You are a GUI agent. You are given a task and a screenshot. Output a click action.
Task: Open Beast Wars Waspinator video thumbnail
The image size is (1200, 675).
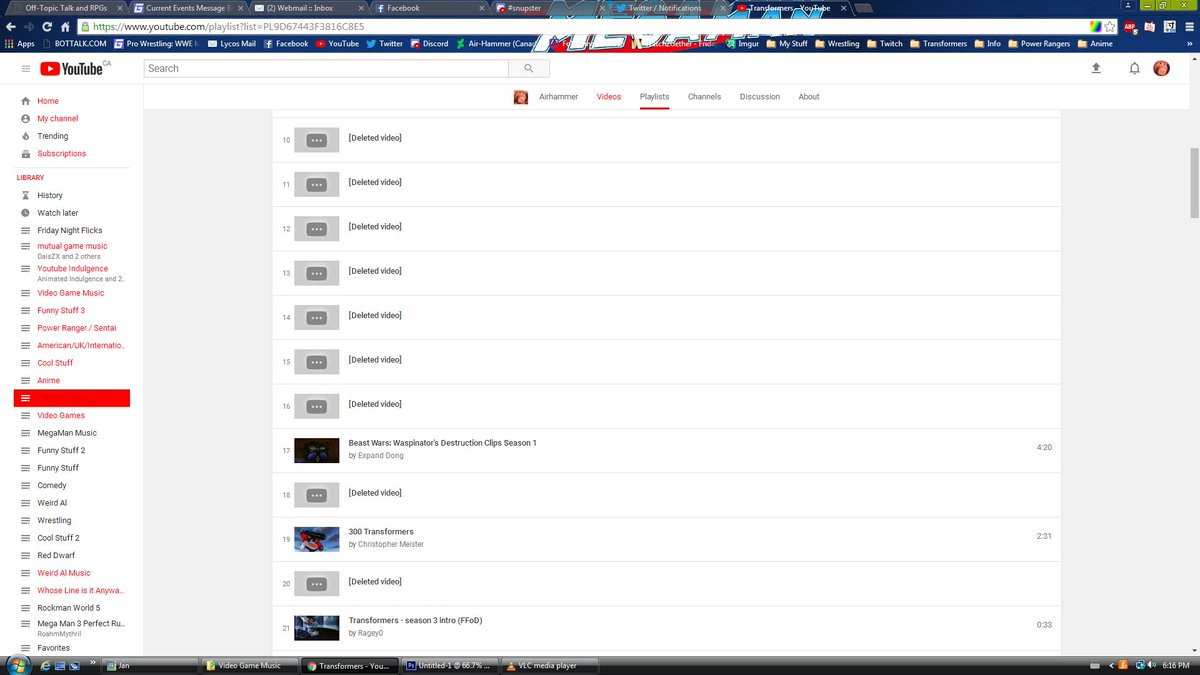coord(317,451)
